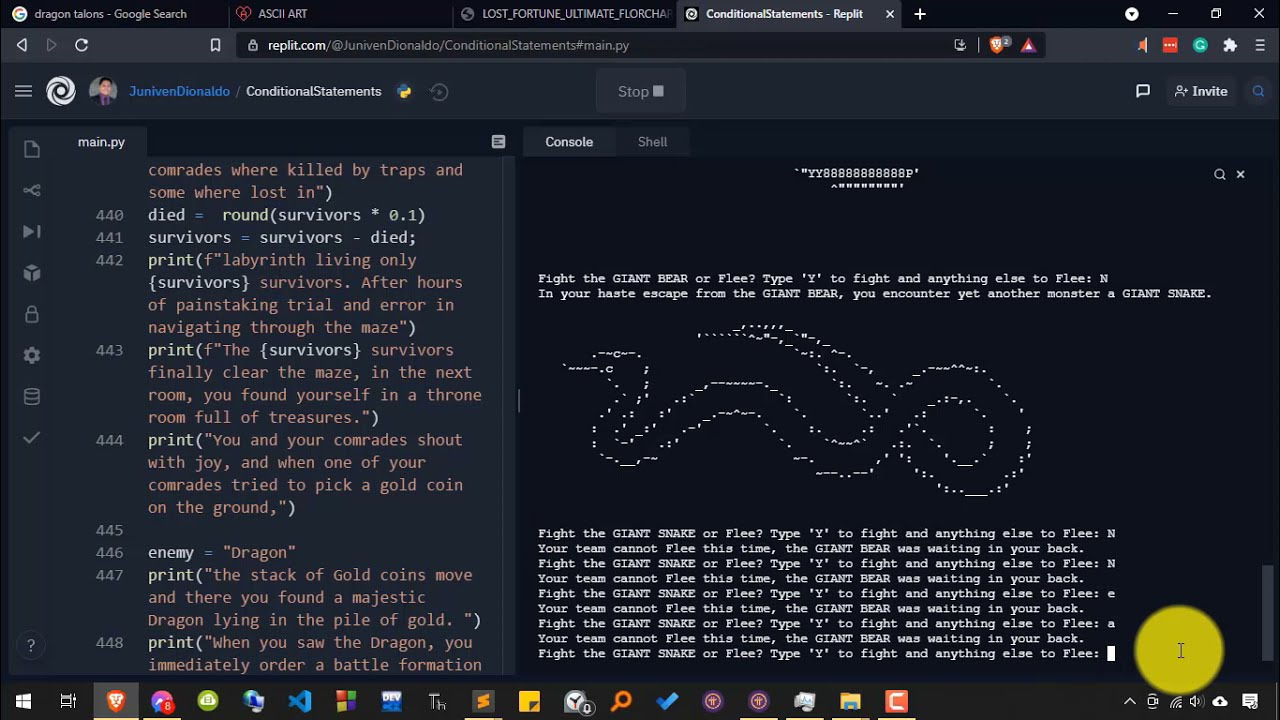
Task: Reload the current page
Action: click(82, 45)
